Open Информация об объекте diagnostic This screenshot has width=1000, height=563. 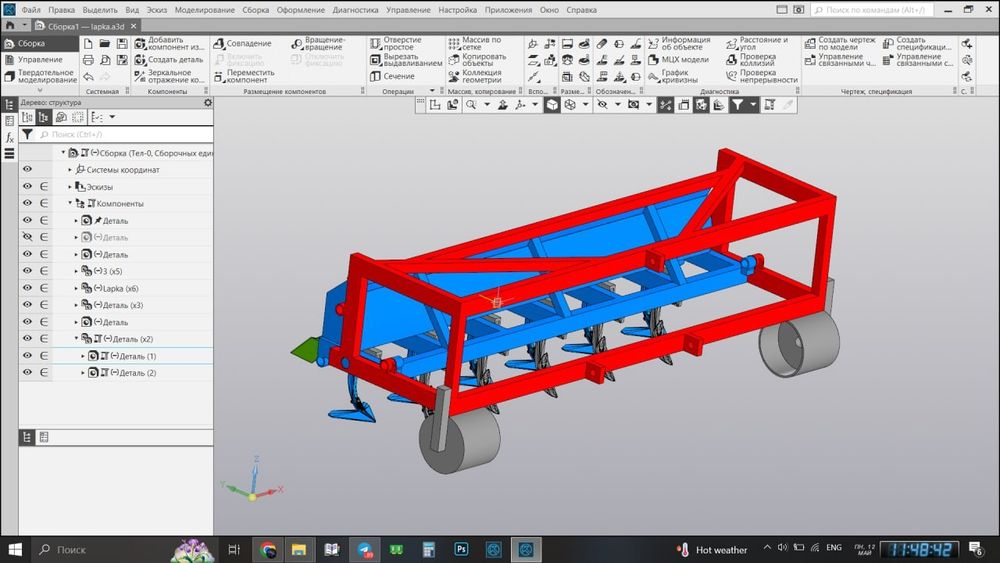click(679, 43)
